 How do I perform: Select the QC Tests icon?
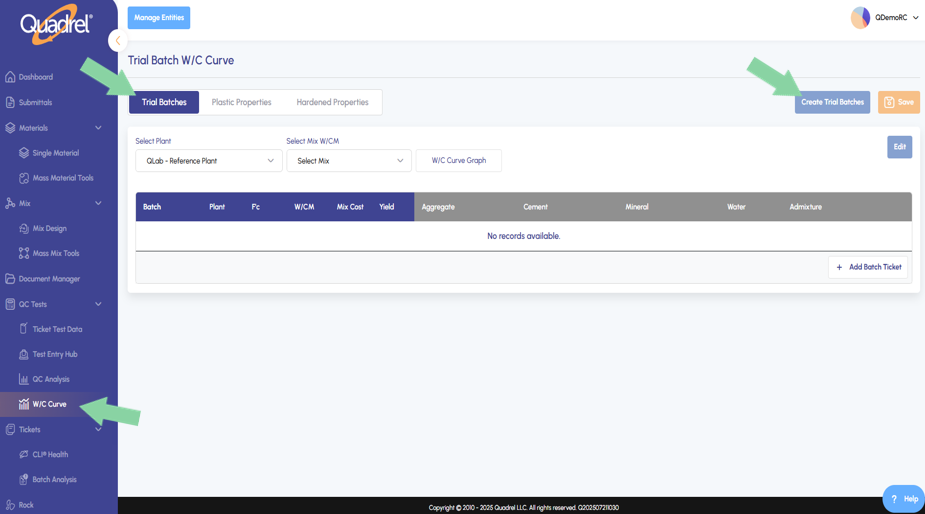[10, 304]
